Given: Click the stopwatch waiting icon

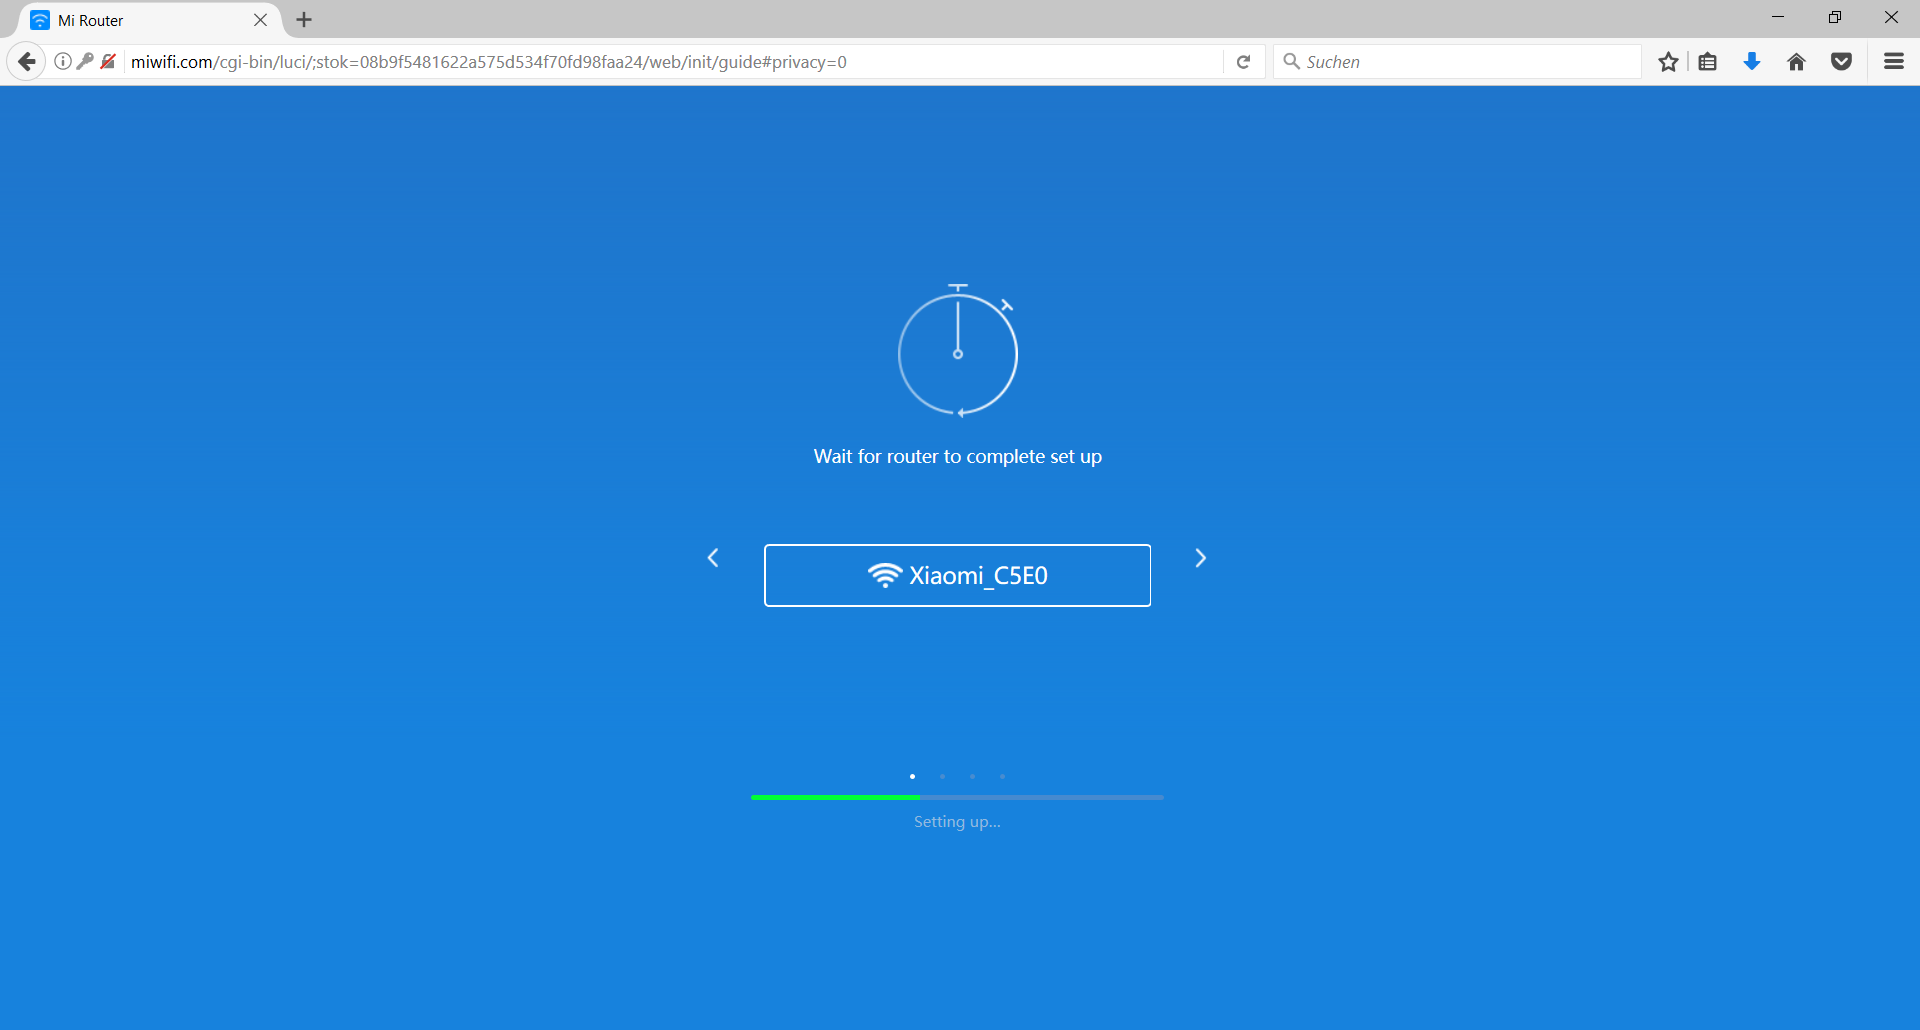Looking at the screenshot, I should 958,350.
